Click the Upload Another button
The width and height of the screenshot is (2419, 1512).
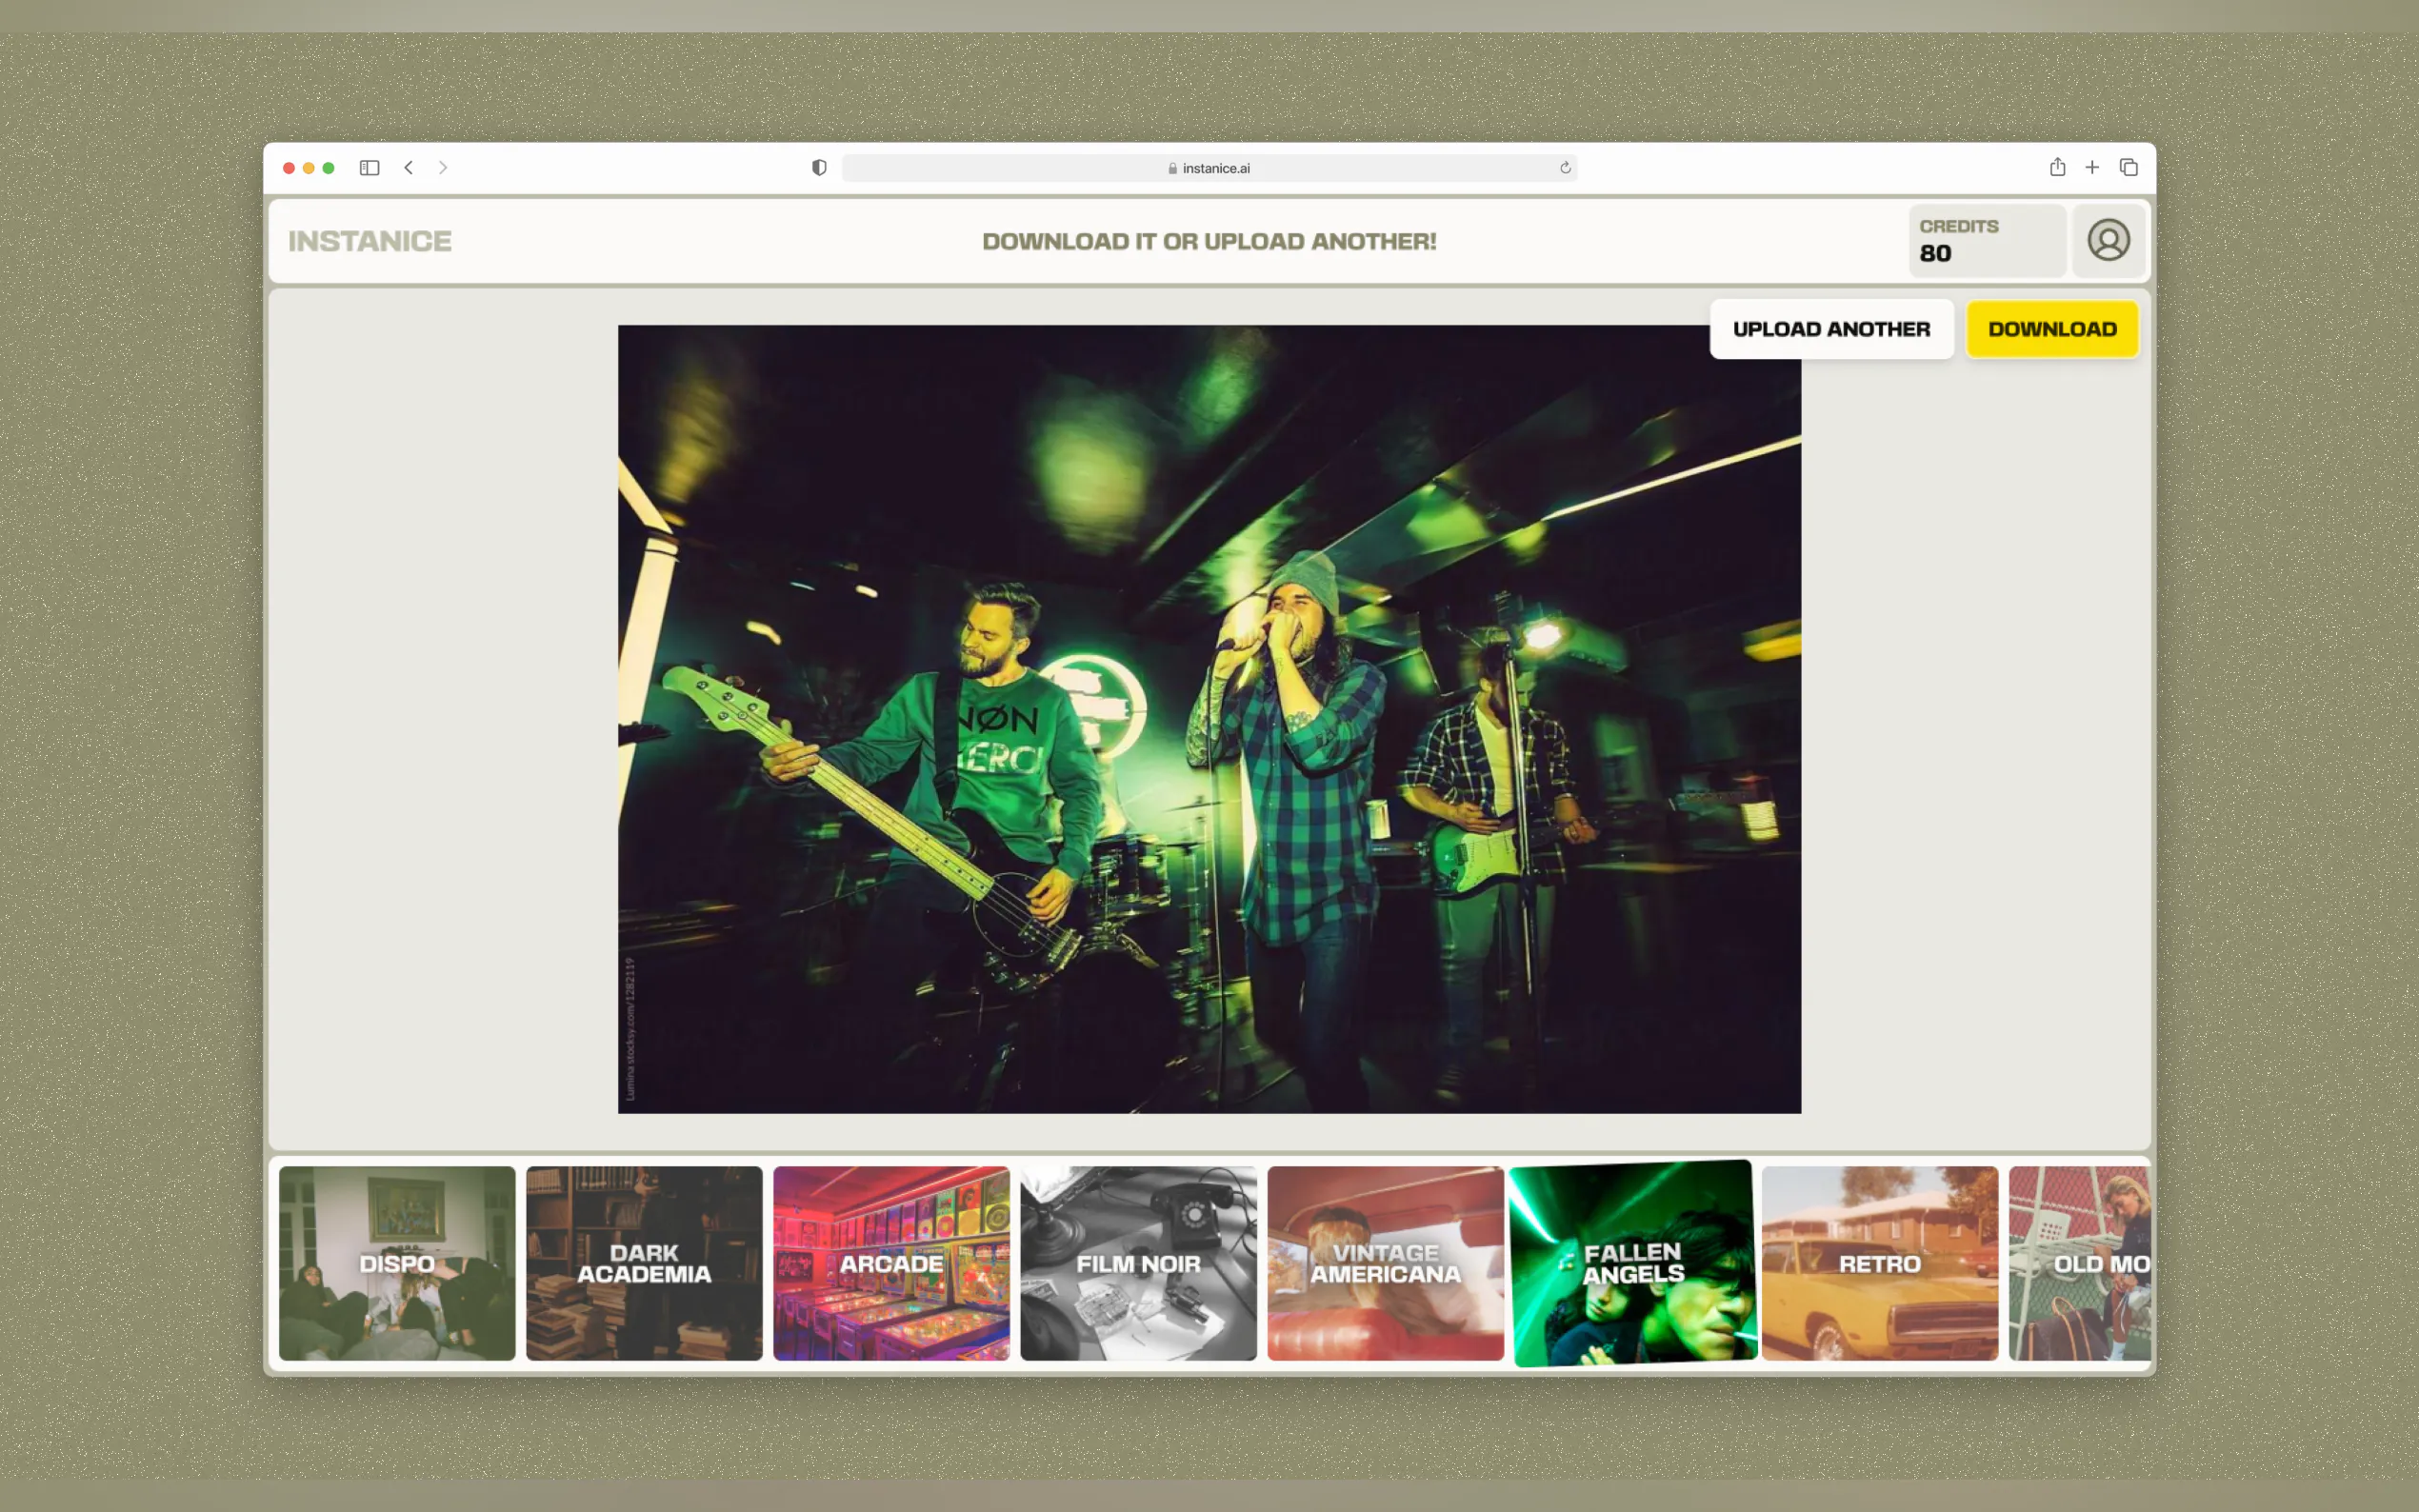(x=1831, y=329)
